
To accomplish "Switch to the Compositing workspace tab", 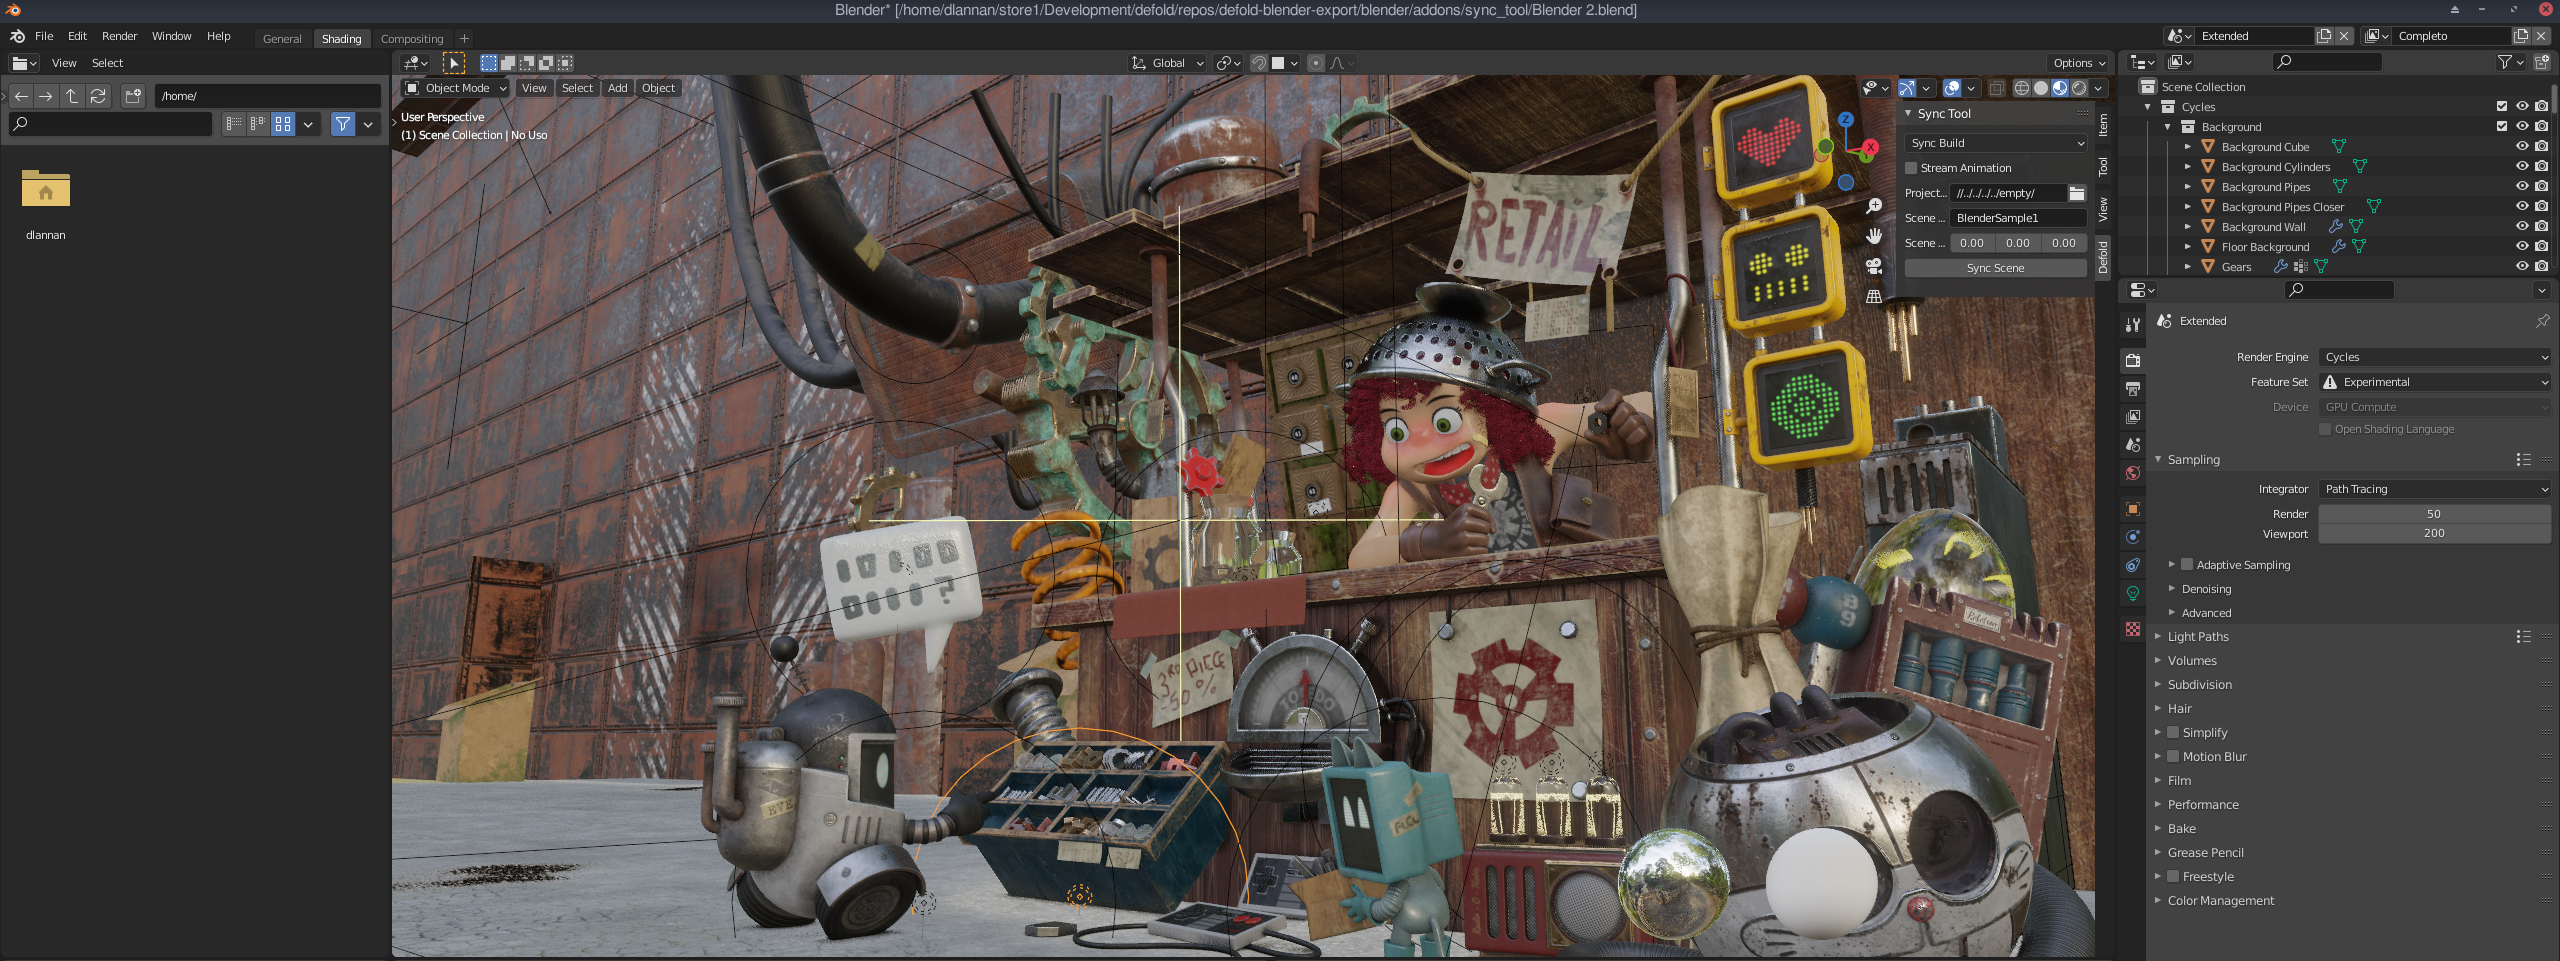I will (411, 39).
